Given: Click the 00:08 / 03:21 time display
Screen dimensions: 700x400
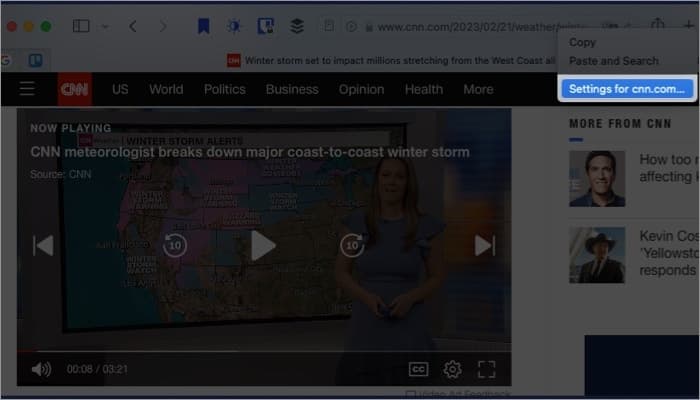Looking at the screenshot, I should tap(97, 370).
